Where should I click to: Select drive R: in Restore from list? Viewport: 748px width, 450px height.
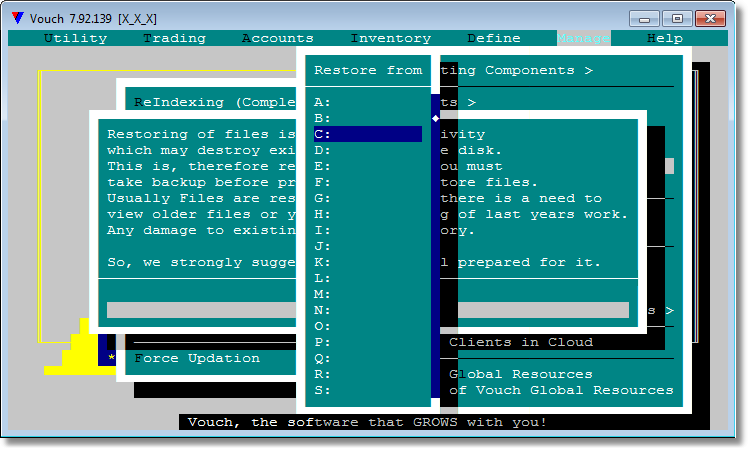tap(368, 374)
